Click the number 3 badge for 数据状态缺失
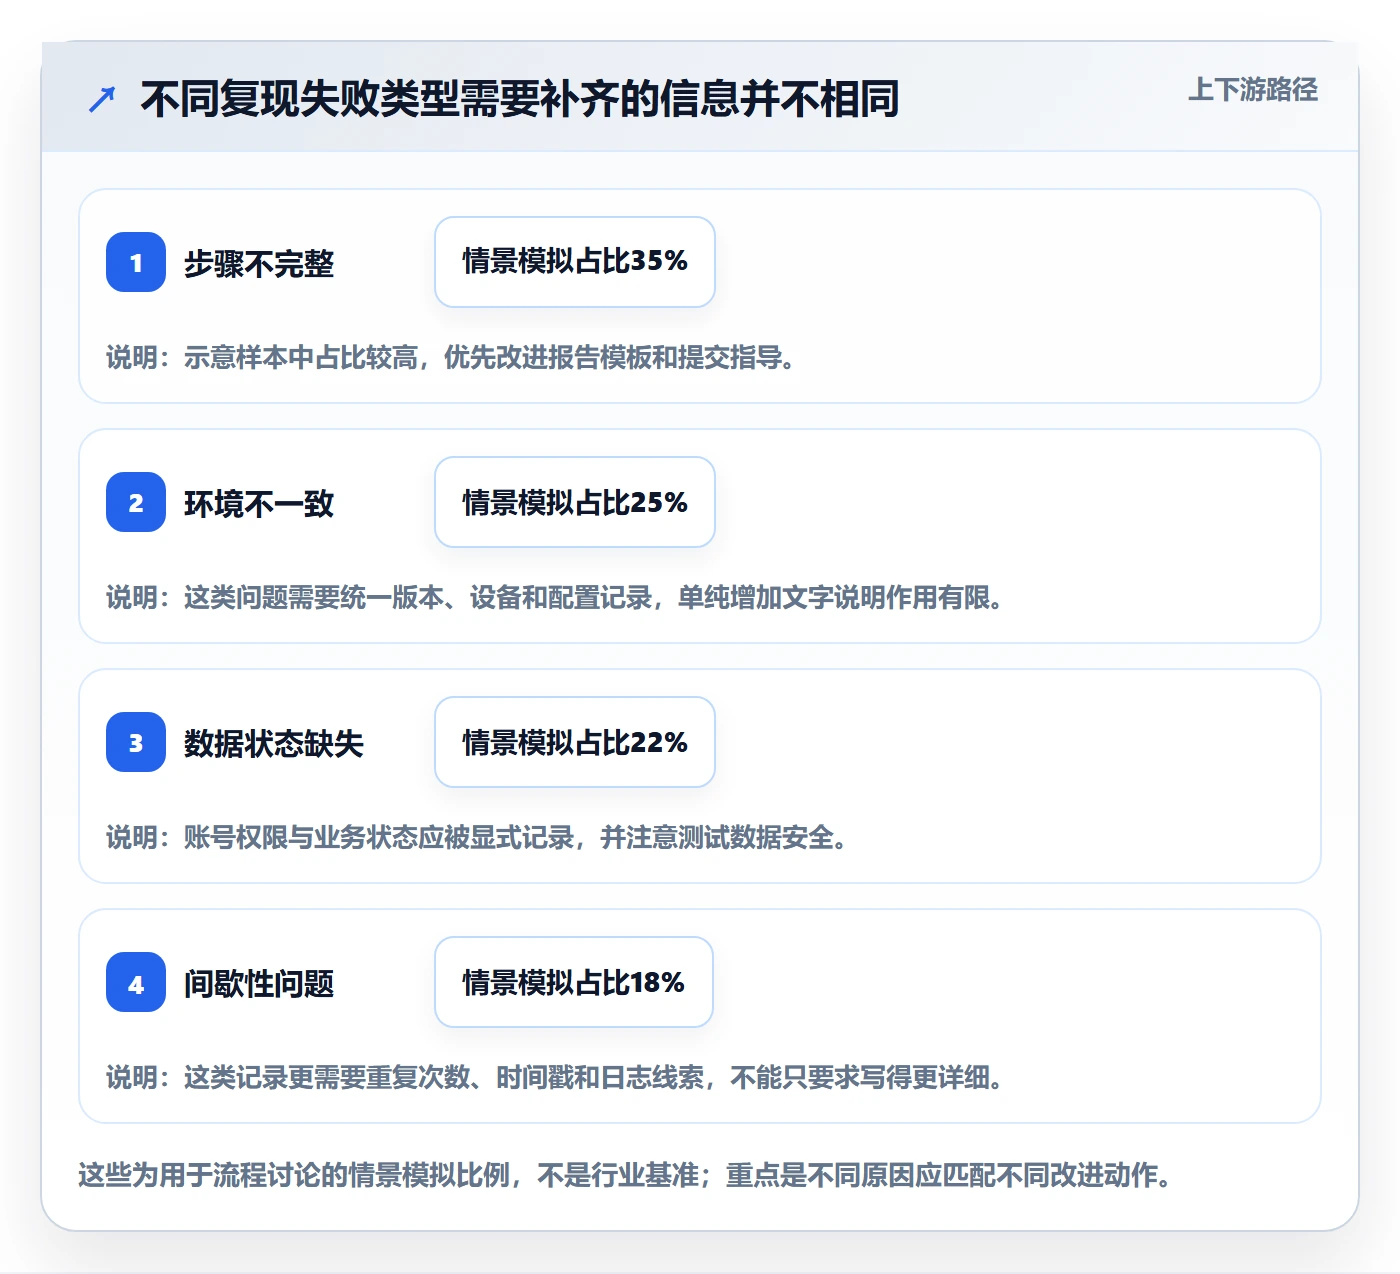Viewport: 1400px width, 1274px height. (136, 742)
